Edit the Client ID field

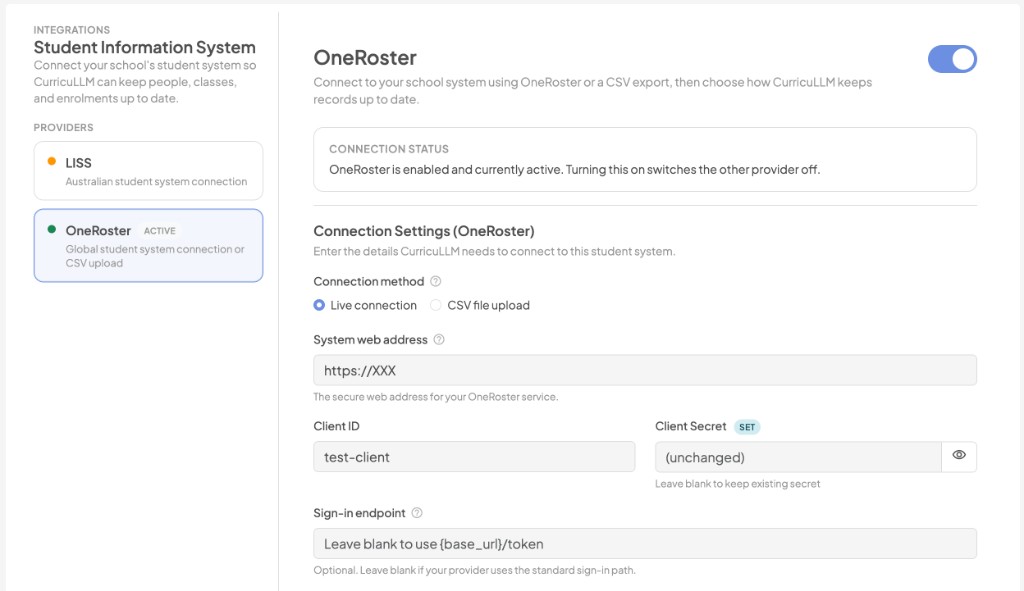pos(475,456)
